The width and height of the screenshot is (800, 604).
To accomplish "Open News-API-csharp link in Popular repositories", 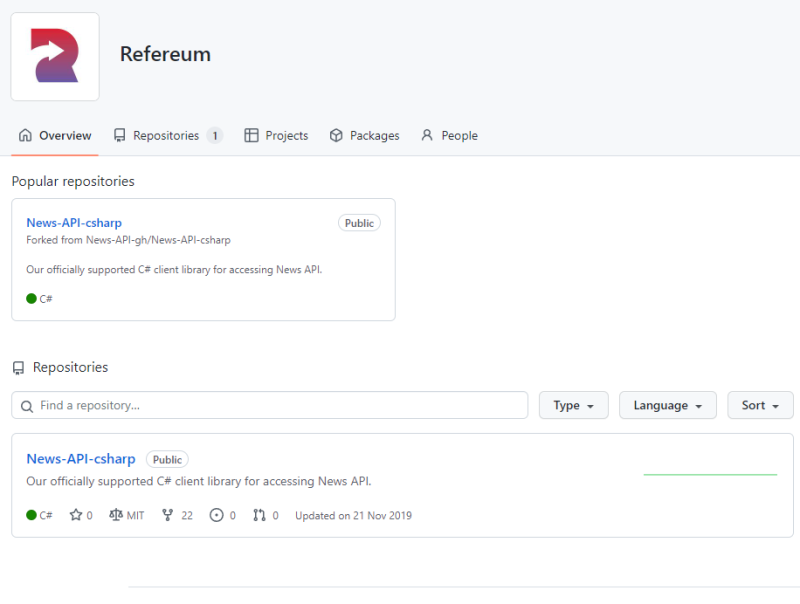I will tap(74, 223).
